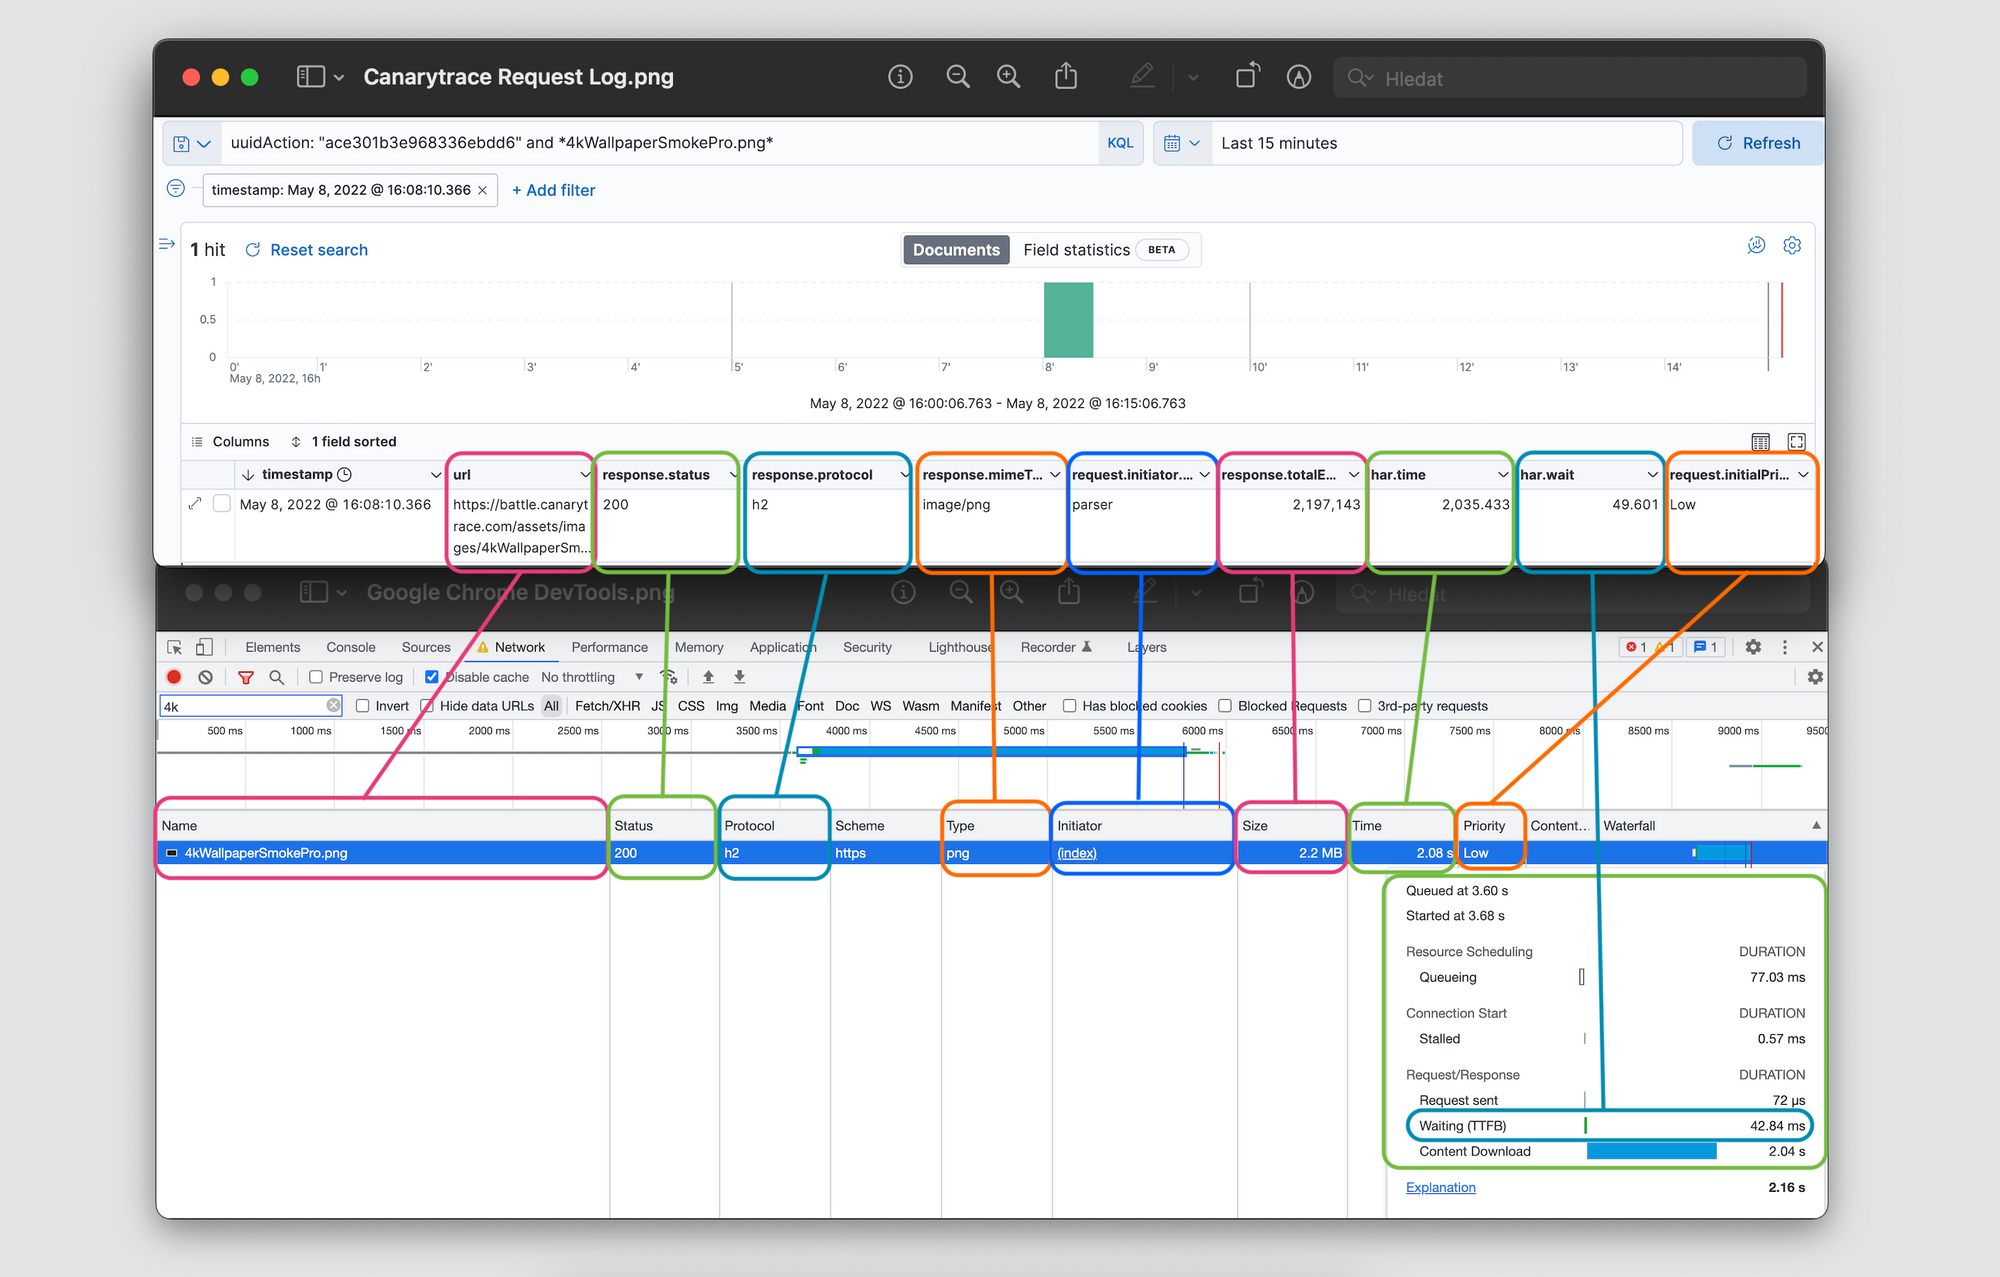Activate the Markup pen icon in Canarytrace window
Screen dimensions: 2000x1277
coord(1142,76)
